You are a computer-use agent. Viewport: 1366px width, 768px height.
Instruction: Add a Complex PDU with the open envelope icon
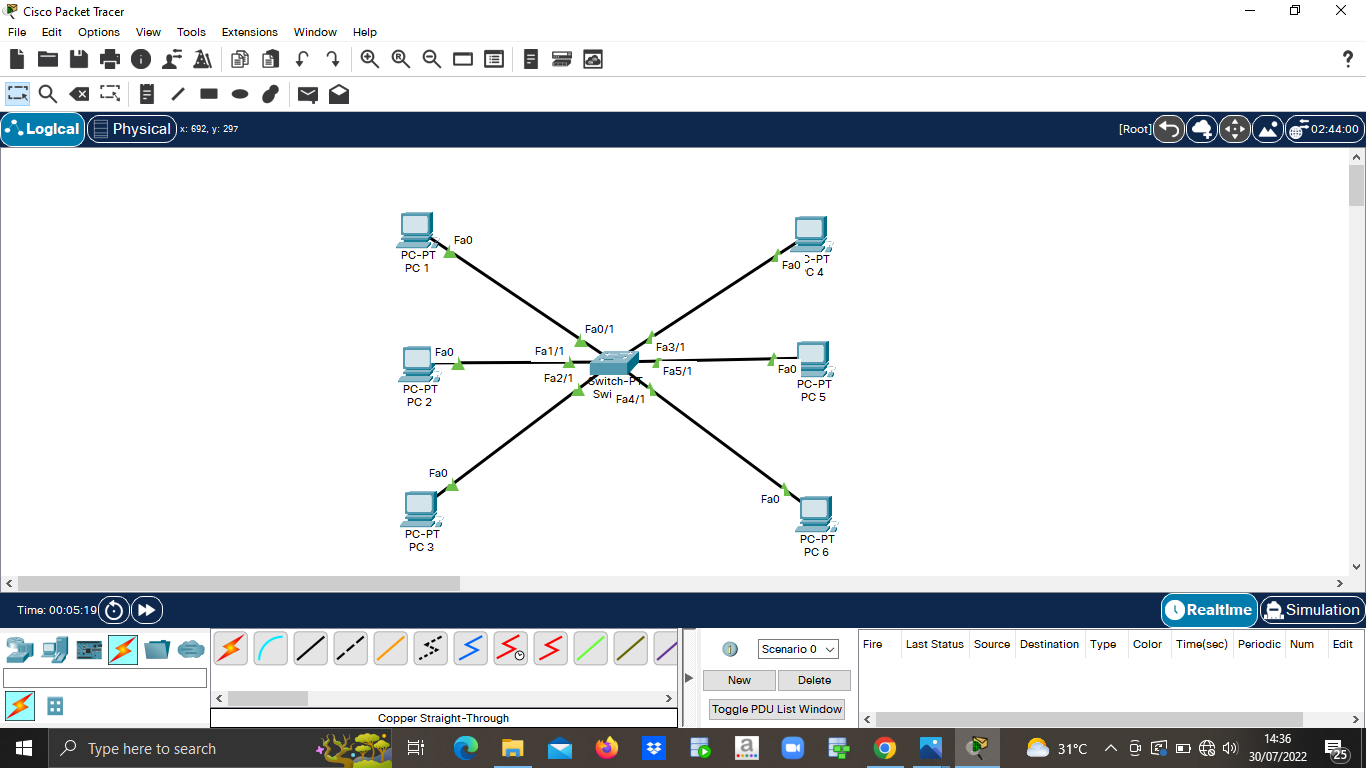339,94
